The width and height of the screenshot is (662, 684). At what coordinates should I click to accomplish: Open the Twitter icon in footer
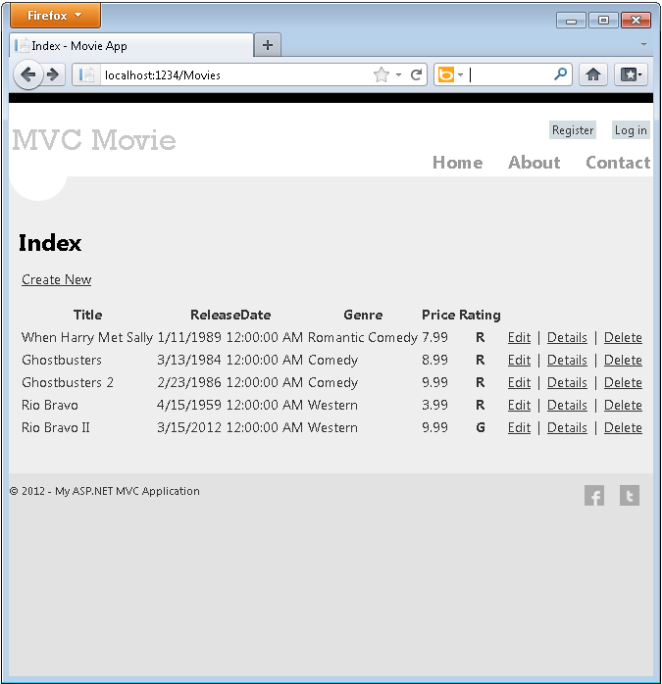pyautogui.click(x=629, y=496)
